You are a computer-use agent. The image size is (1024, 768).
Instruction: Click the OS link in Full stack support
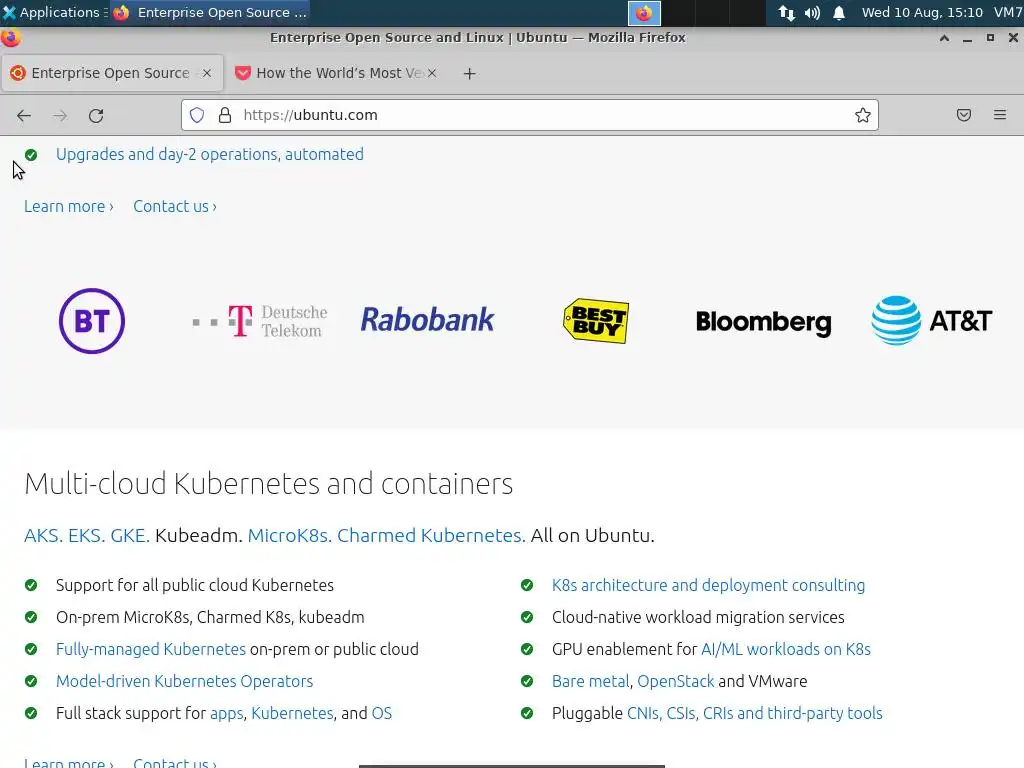(x=381, y=713)
